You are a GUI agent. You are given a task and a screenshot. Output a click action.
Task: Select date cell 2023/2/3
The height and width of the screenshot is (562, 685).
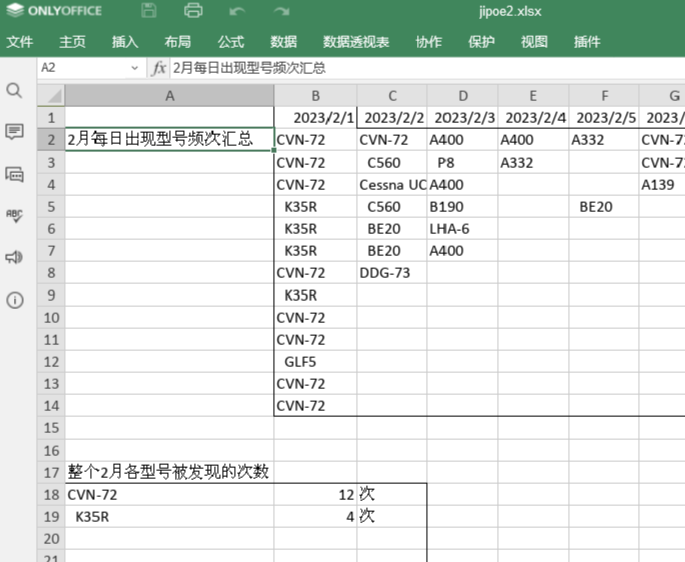463,118
